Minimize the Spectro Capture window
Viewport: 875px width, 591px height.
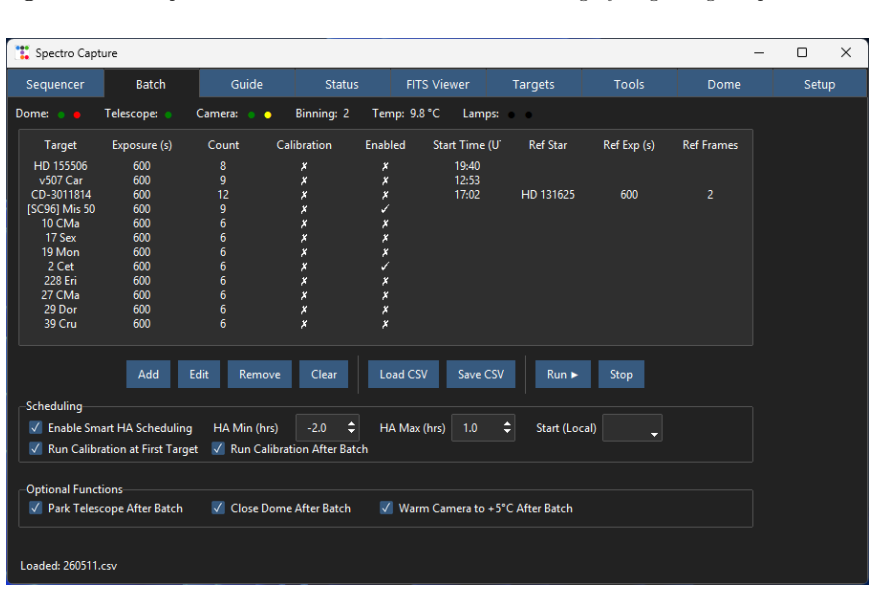(759, 52)
